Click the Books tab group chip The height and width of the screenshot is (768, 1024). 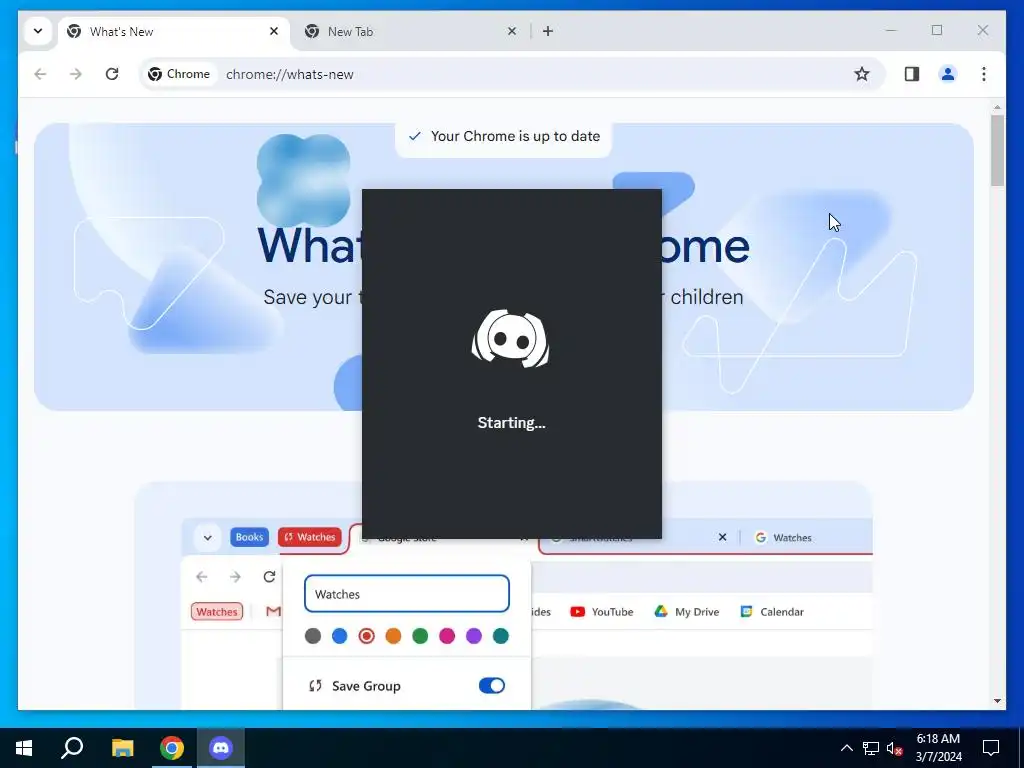(249, 537)
